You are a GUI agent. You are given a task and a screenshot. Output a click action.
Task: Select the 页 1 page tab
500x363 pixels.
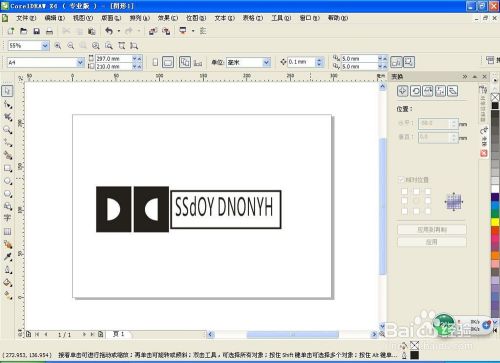[x=119, y=334]
